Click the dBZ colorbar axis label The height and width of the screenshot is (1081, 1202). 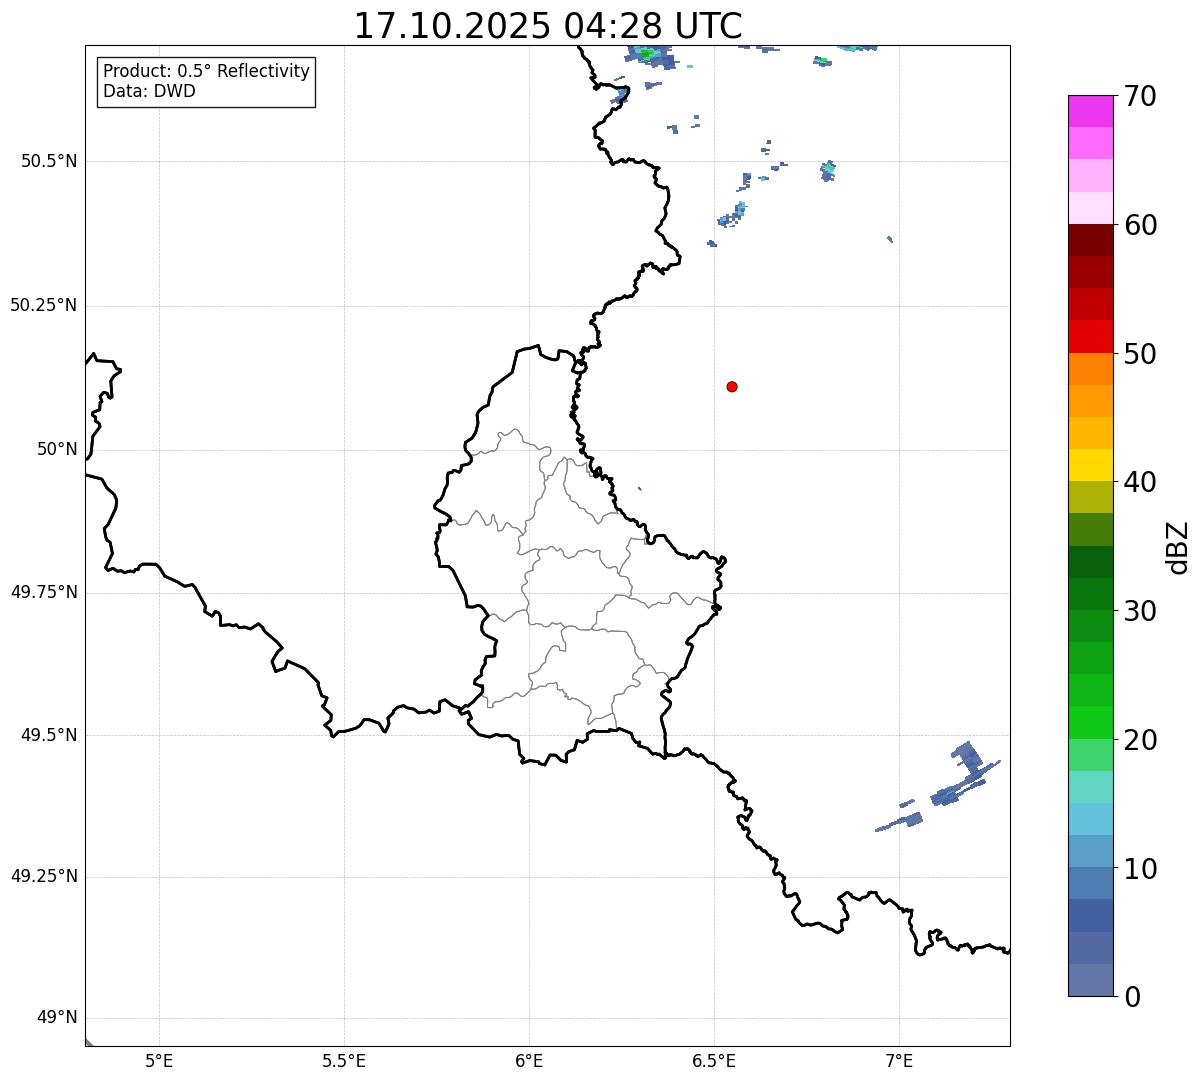click(1178, 547)
